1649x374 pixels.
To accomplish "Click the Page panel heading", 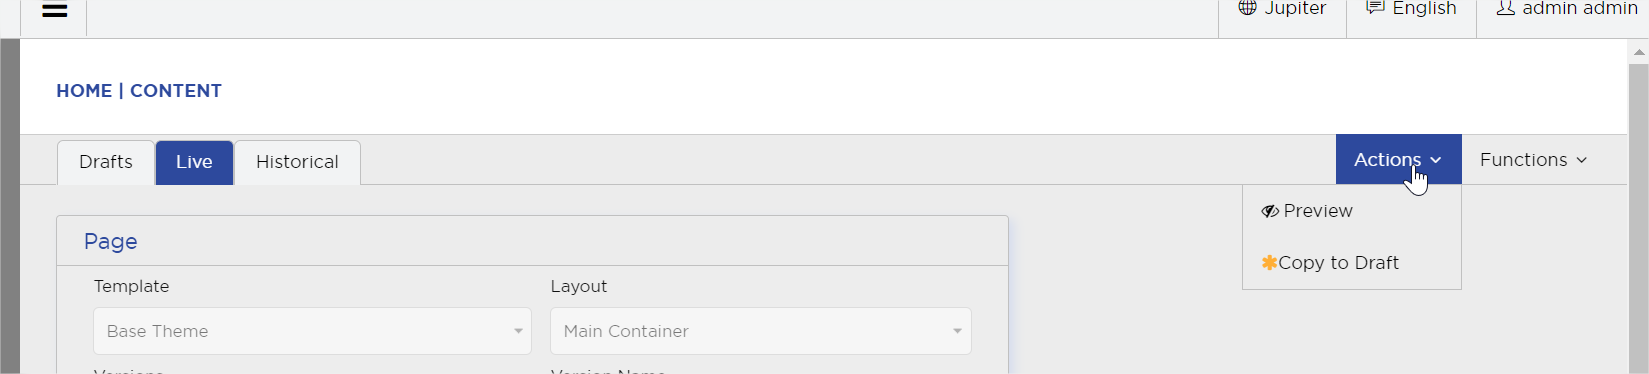I will click(x=111, y=241).
